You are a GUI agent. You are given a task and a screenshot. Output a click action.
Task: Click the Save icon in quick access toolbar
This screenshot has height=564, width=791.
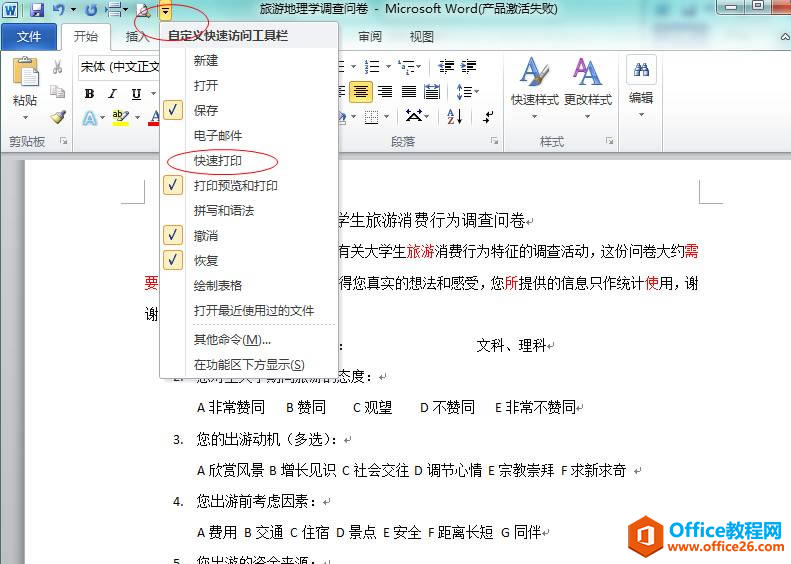pos(36,10)
